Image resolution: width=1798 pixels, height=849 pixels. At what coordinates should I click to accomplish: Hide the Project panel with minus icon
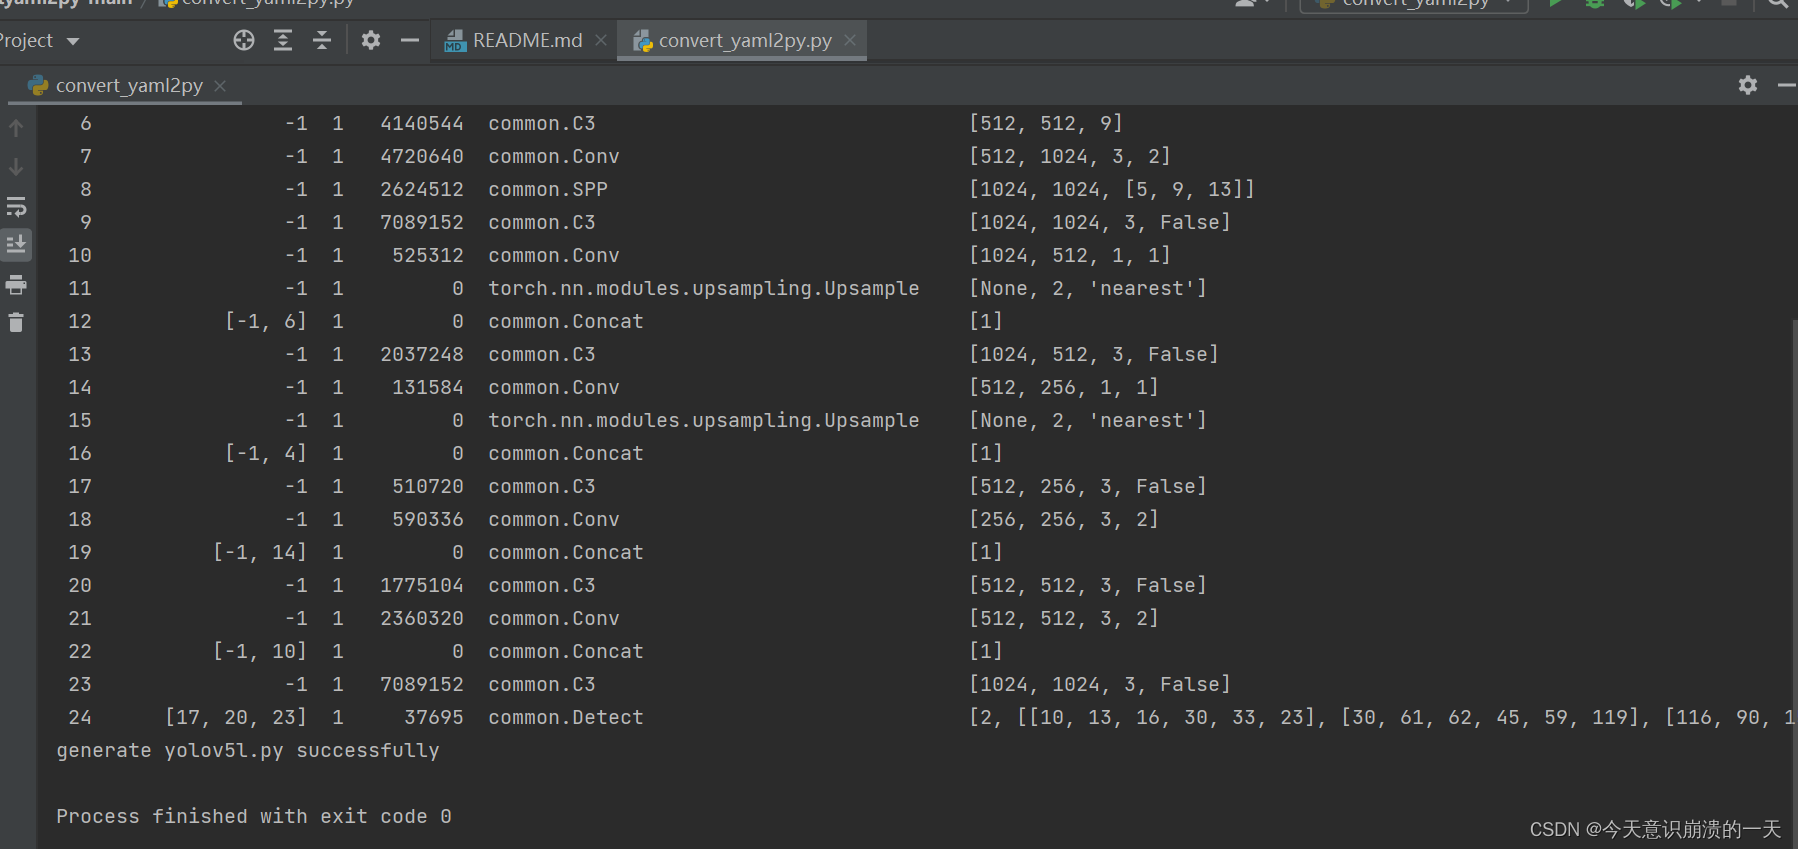[409, 40]
